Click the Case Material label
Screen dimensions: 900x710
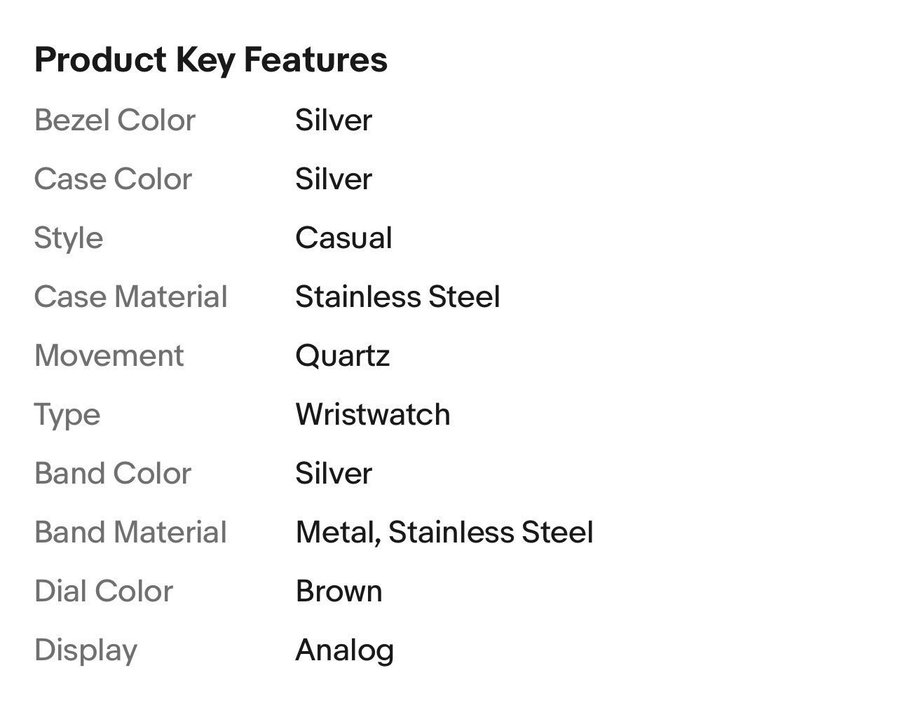pyautogui.click(x=131, y=297)
